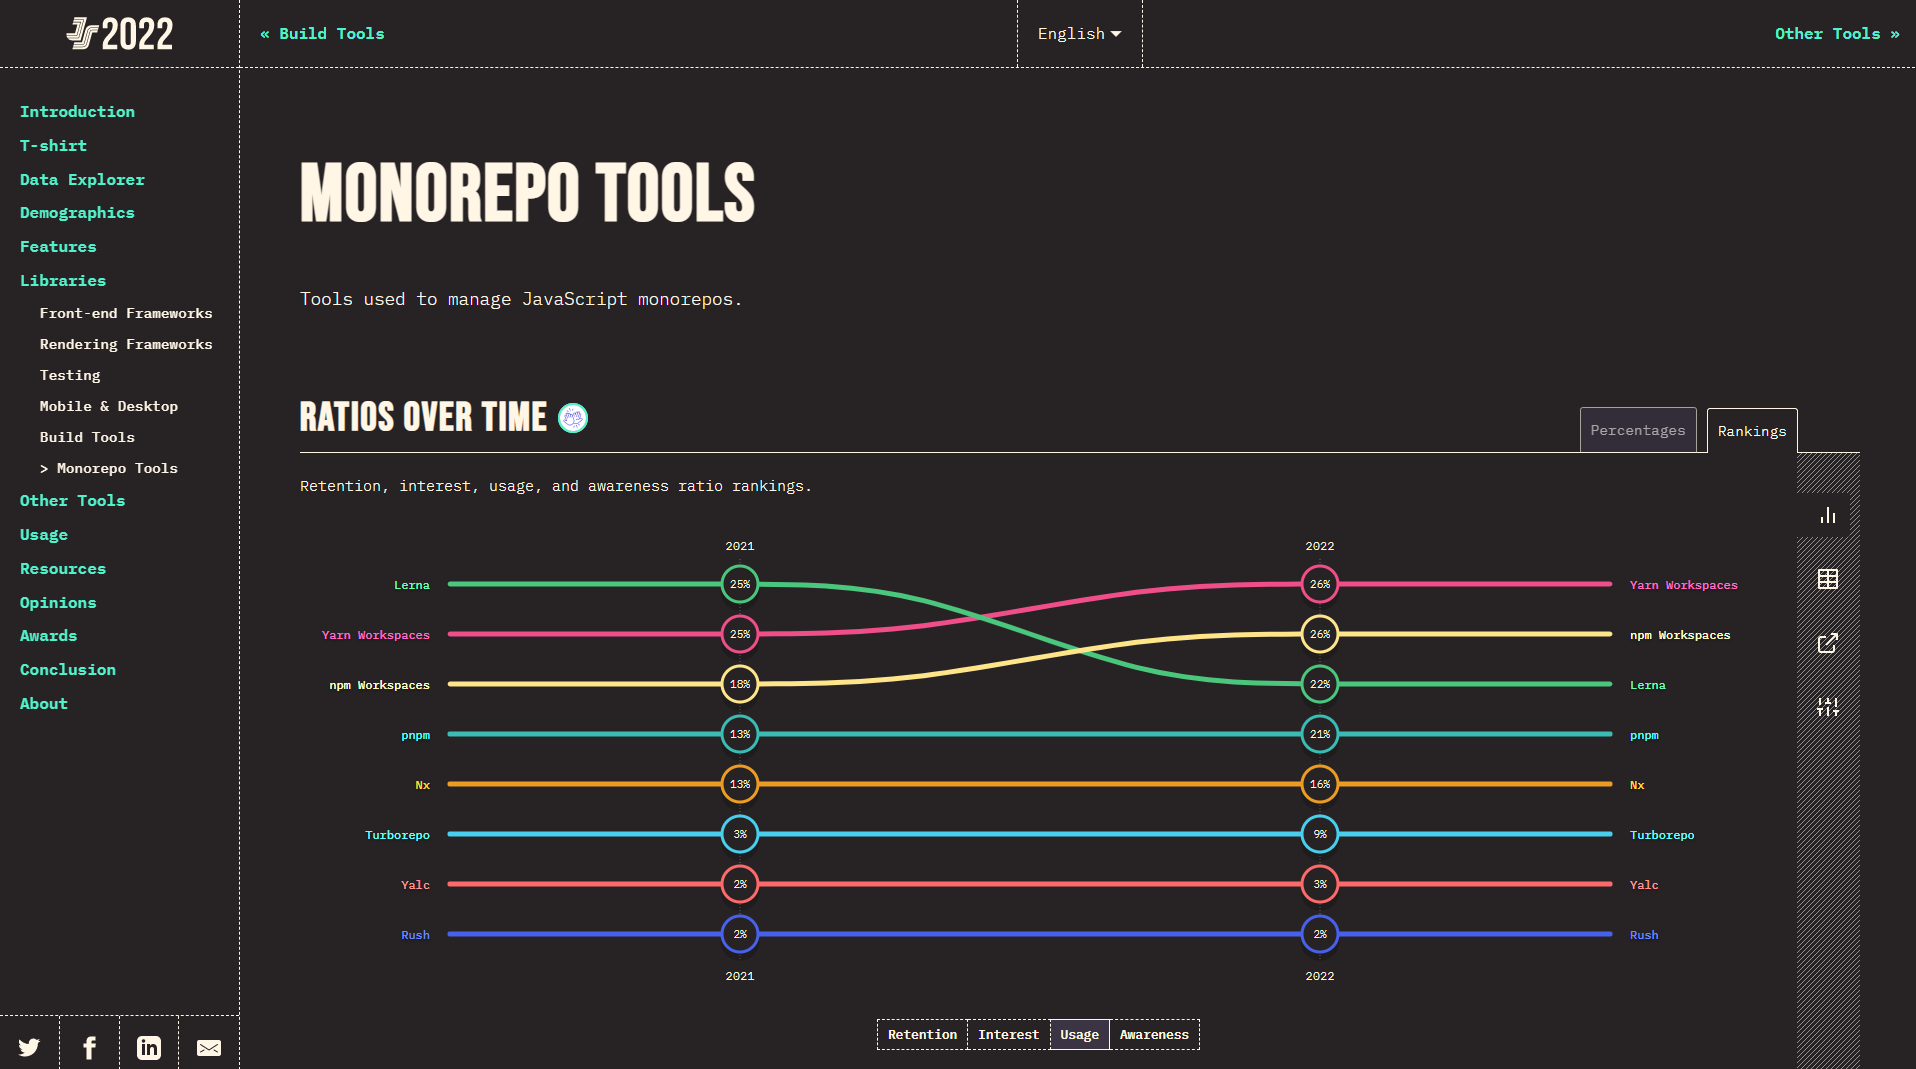Click the left npm Workspaces label
The width and height of the screenshot is (1916, 1069).
click(379, 685)
